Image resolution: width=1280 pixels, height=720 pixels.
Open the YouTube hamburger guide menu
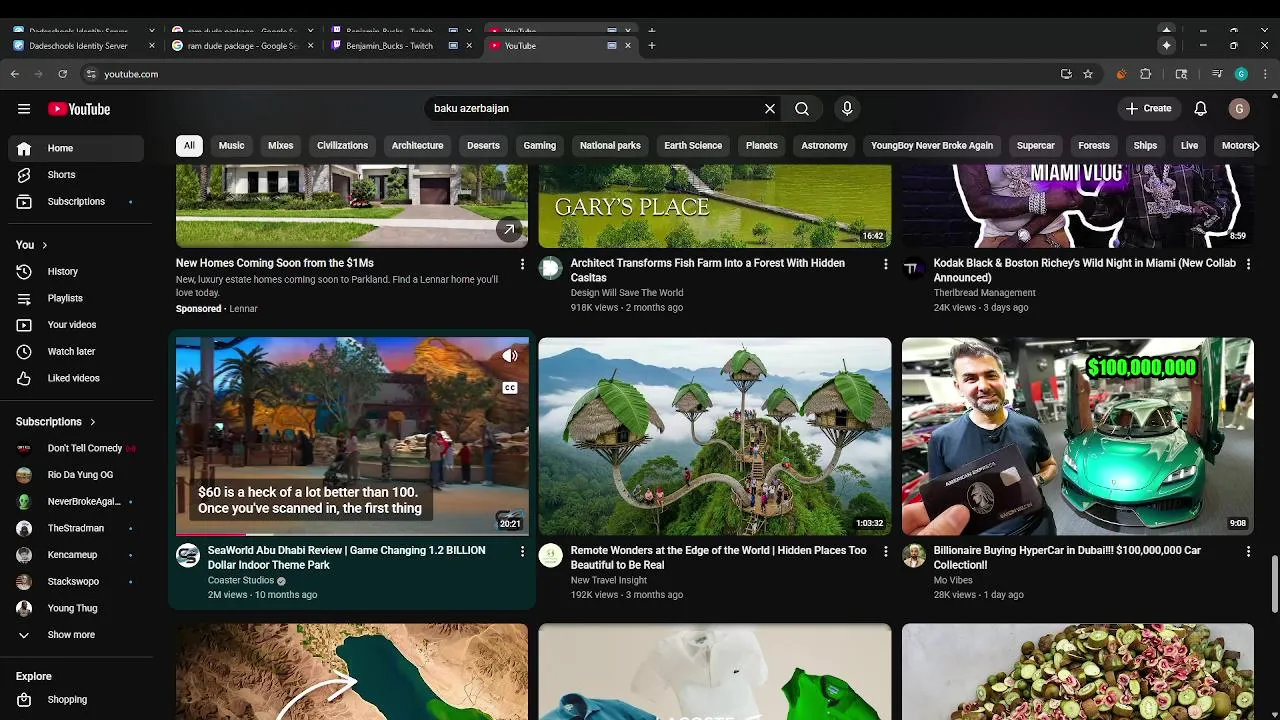[24, 109]
